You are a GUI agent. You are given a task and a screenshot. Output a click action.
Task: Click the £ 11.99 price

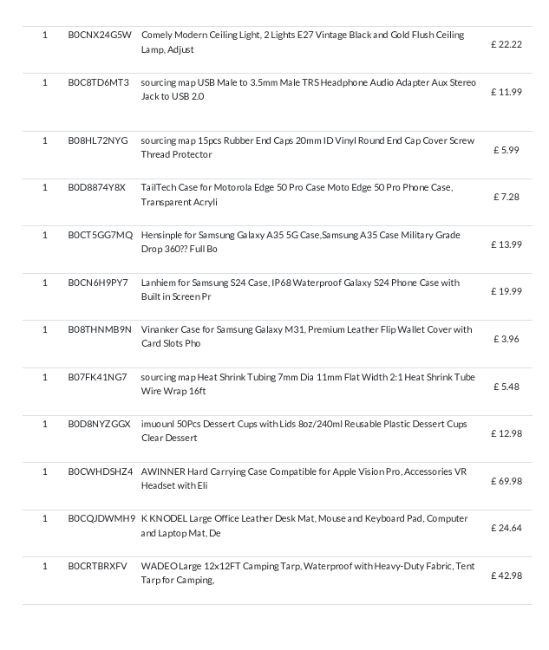click(506, 92)
